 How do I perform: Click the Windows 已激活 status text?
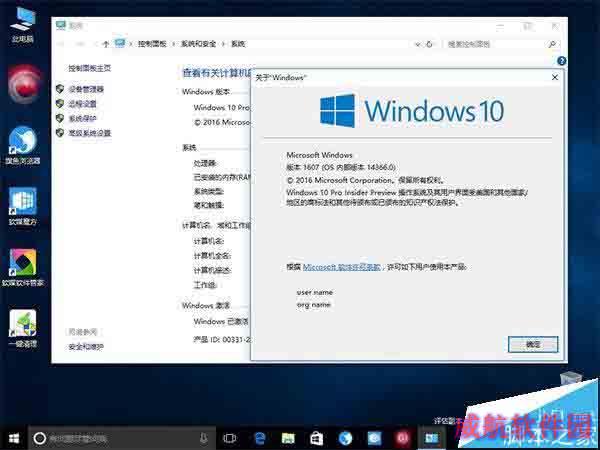pos(221,321)
